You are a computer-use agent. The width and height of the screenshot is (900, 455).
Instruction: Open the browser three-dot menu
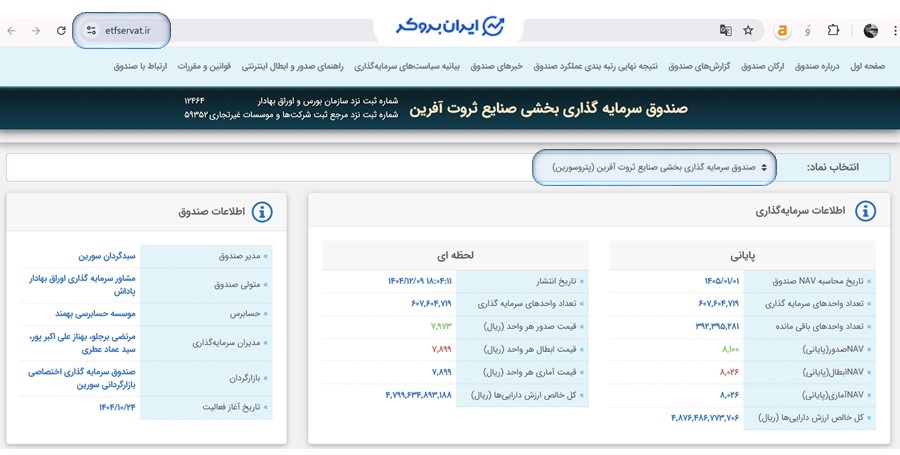click(x=895, y=30)
